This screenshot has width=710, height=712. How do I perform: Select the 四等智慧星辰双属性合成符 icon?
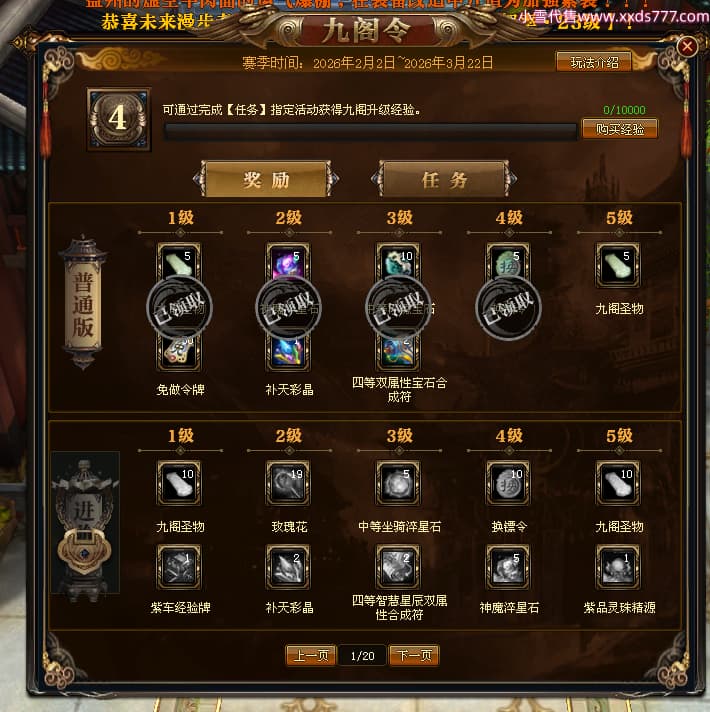tap(398, 567)
